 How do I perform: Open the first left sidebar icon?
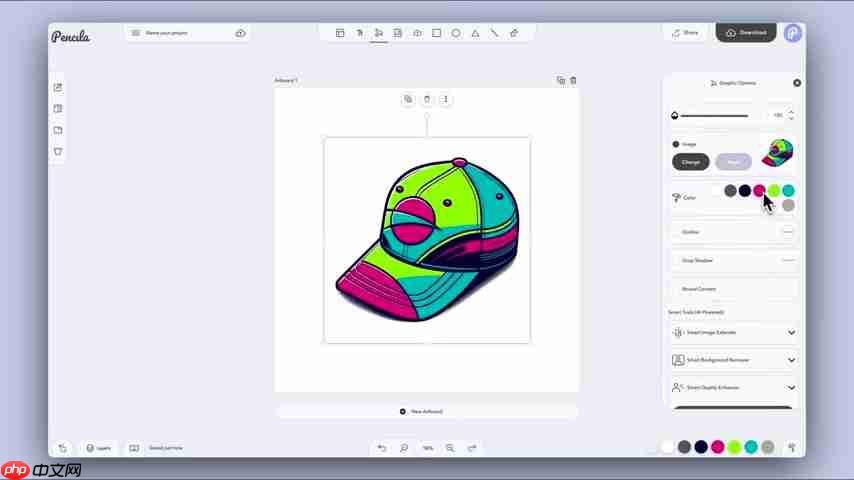coord(58,88)
